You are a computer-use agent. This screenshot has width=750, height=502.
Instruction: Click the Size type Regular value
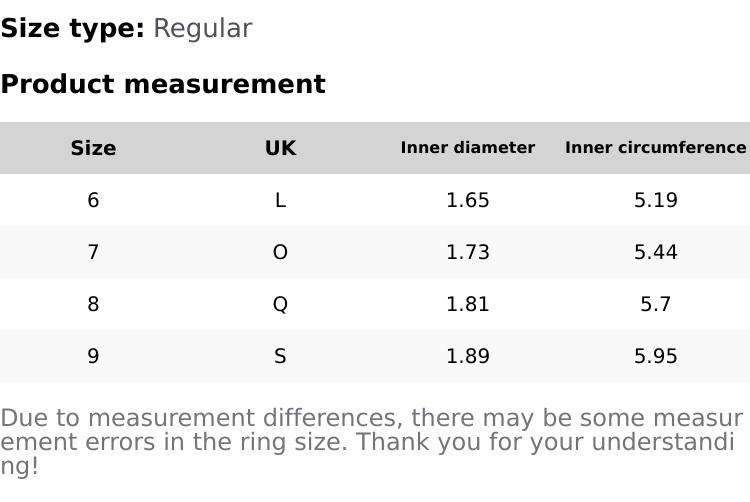click(202, 29)
